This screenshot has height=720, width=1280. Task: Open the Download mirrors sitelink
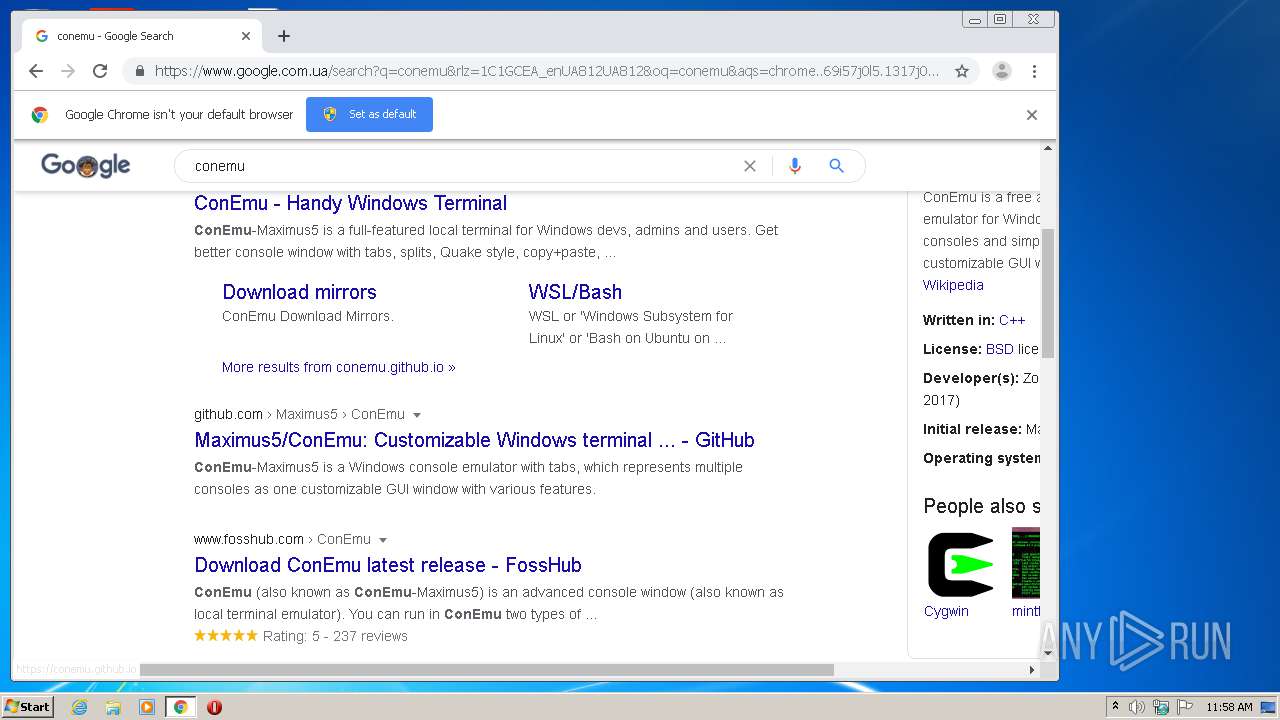pyautogui.click(x=299, y=292)
